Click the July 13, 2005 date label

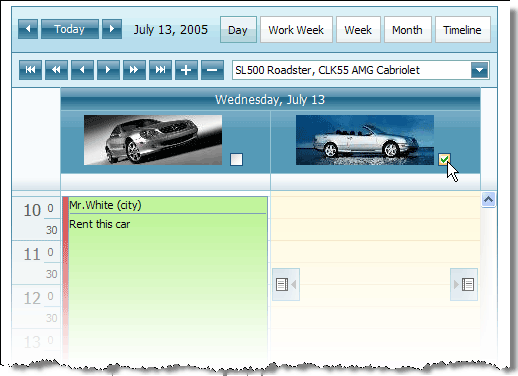[171, 30]
